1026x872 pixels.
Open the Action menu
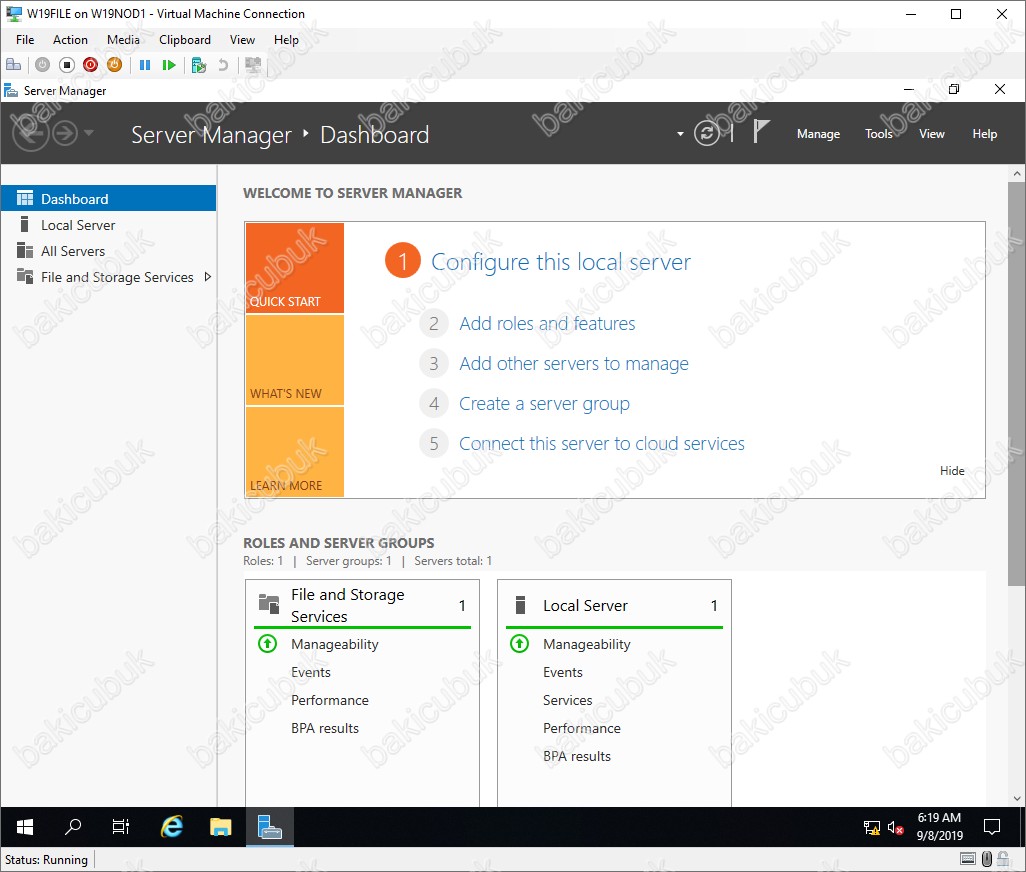click(x=70, y=40)
